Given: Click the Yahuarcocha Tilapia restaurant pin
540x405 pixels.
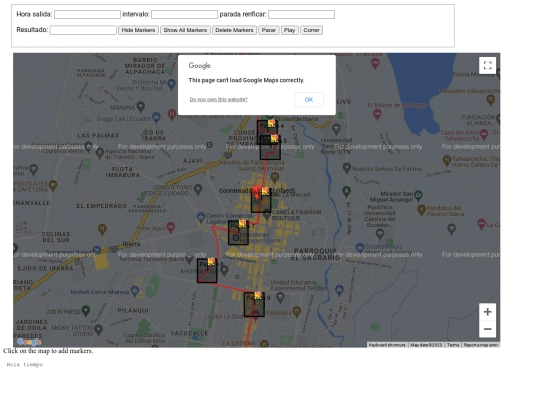Looking at the screenshot, I should coord(447,160).
